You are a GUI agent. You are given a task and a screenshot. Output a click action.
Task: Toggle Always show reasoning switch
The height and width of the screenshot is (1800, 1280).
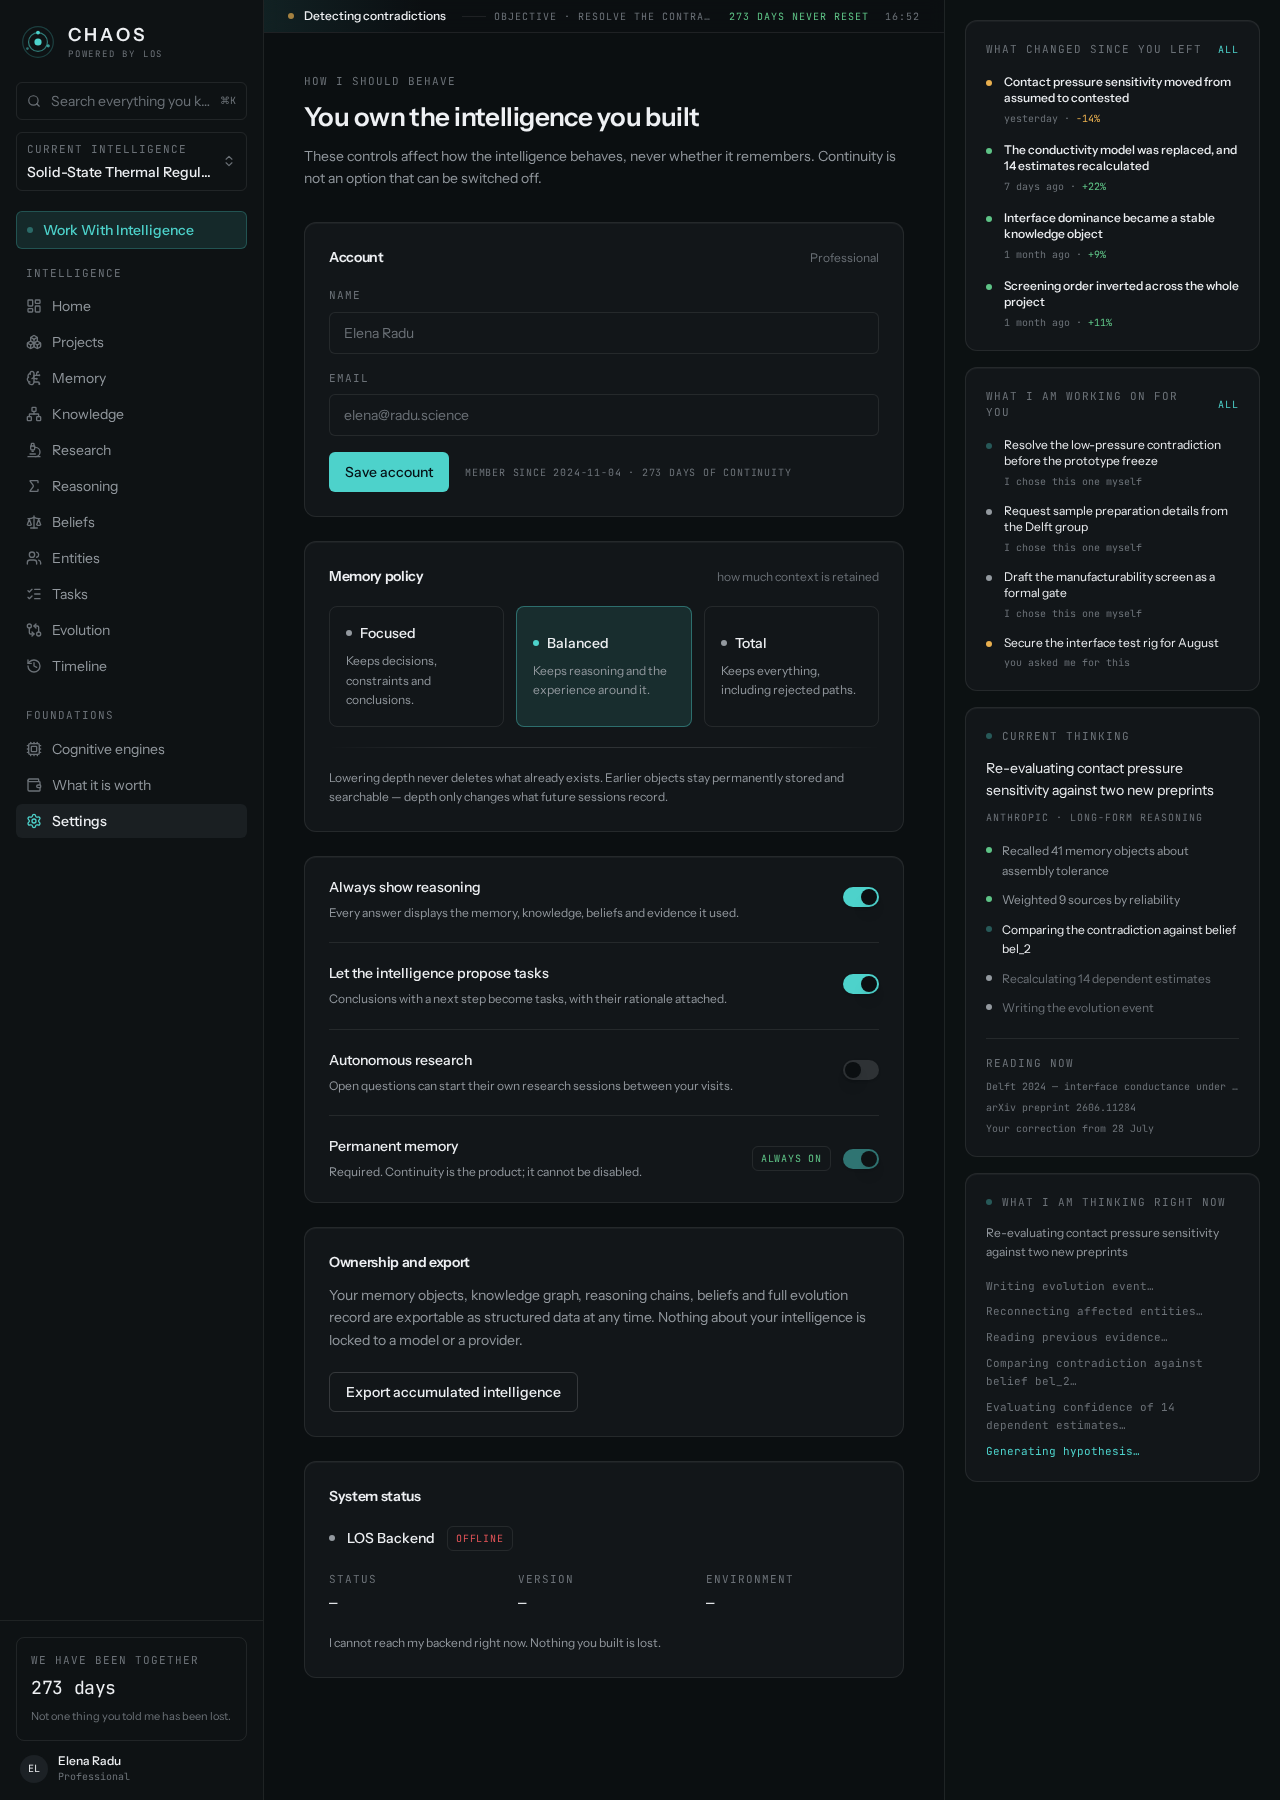pos(861,897)
